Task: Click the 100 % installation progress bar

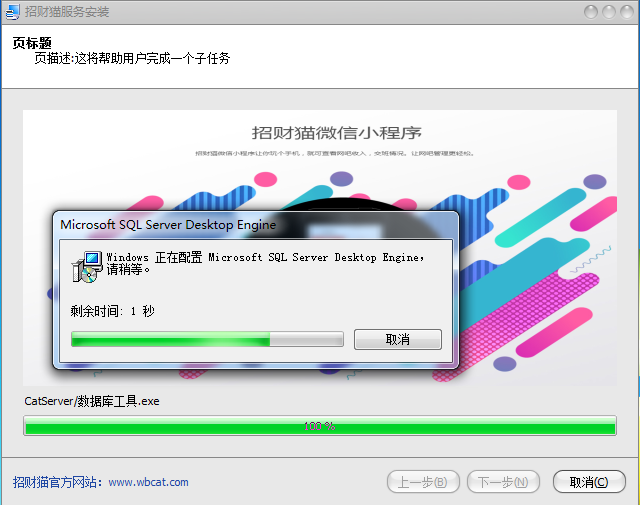Action: click(x=320, y=426)
